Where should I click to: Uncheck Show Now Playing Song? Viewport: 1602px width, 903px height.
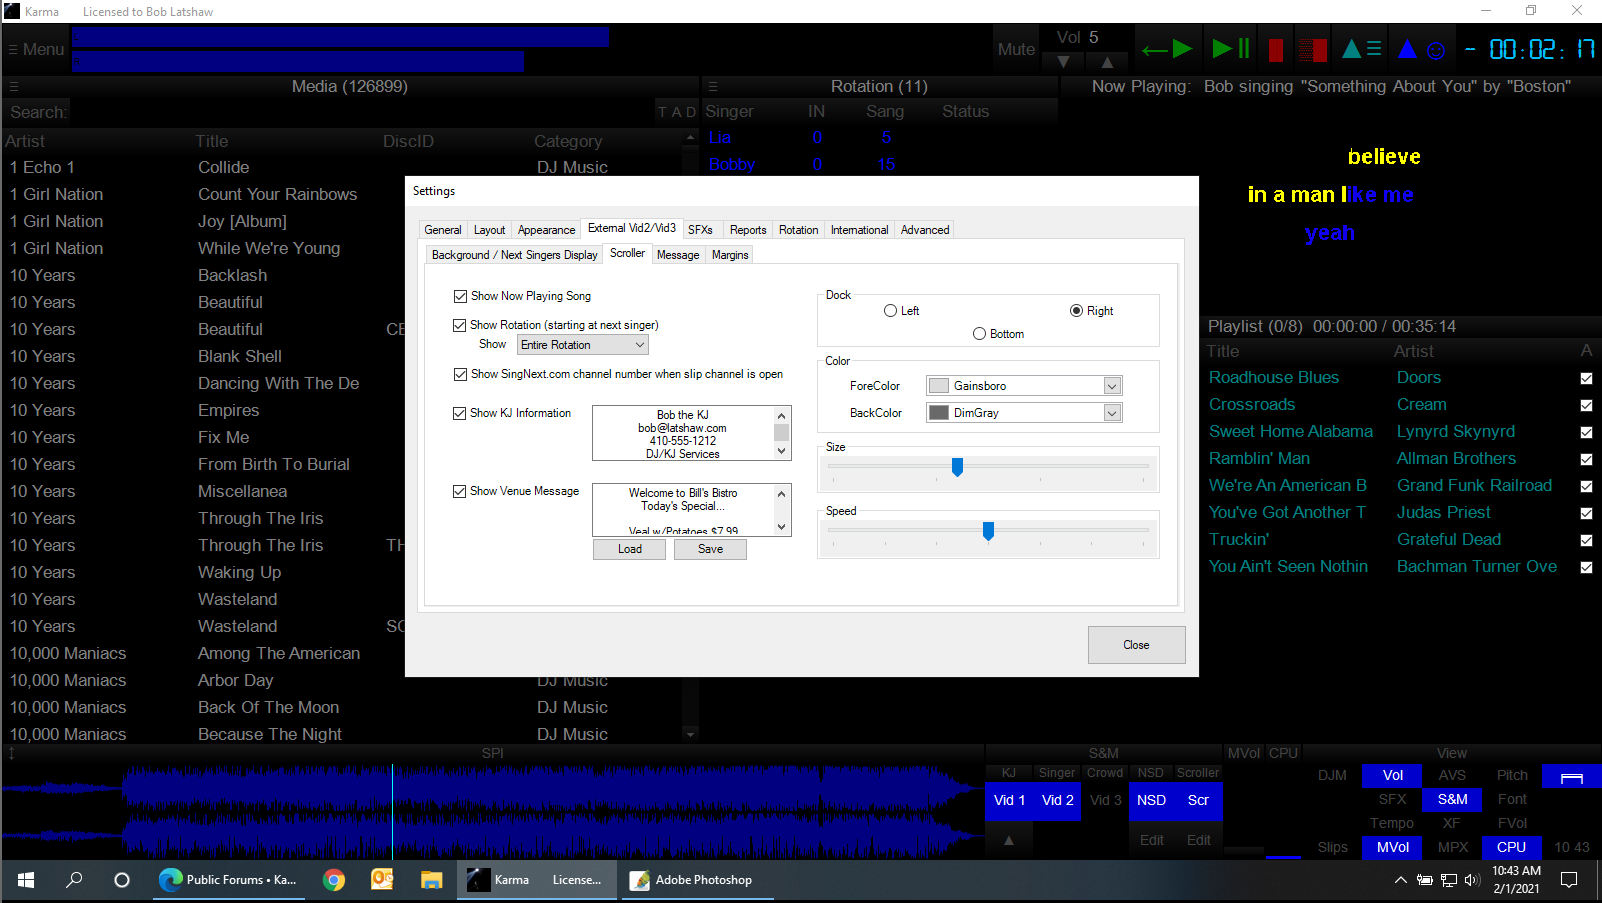click(460, 296)
